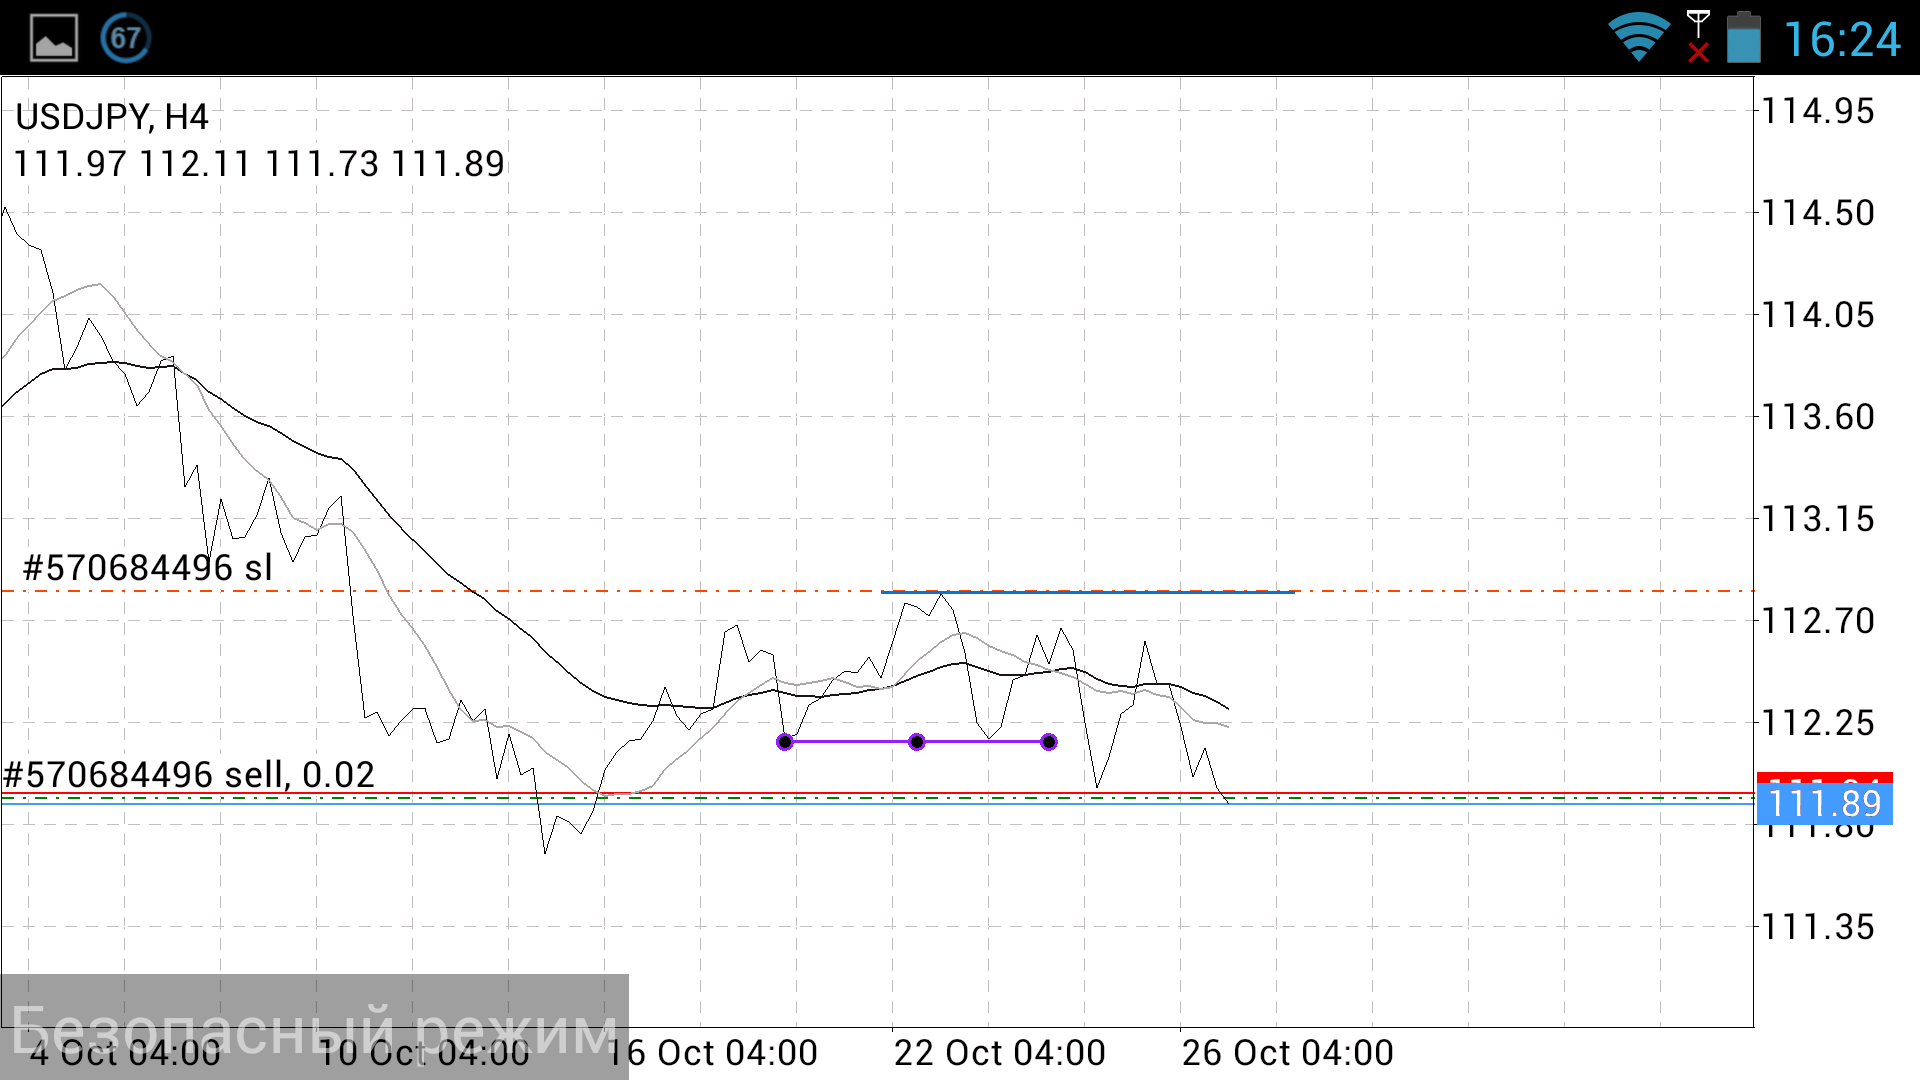The height and width of the screenshot is (1080, 1920).
Task: Tap the 26 Oct 04:00 time label
Action: click(1288, 1053)
